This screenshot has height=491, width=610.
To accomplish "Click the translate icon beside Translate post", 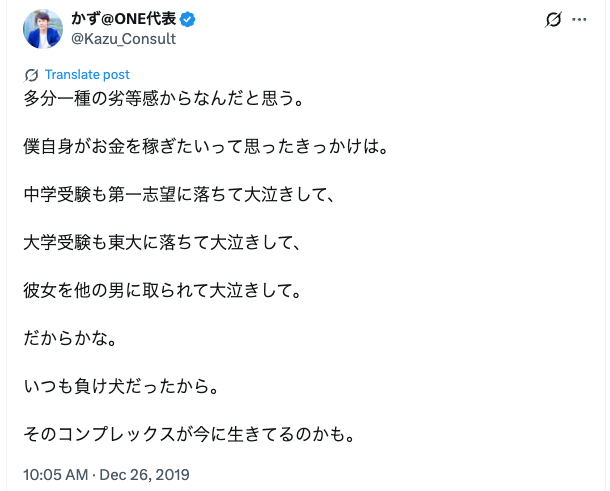I will coord(31,75).
